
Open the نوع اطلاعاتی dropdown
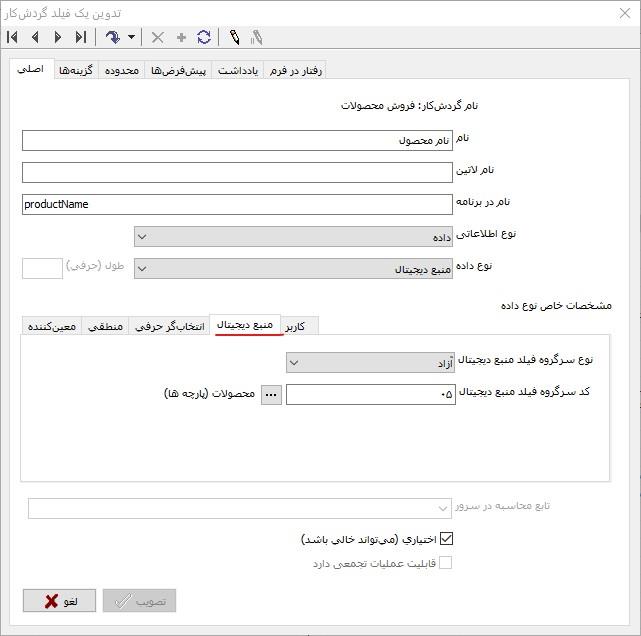click(x=293, y=236)
